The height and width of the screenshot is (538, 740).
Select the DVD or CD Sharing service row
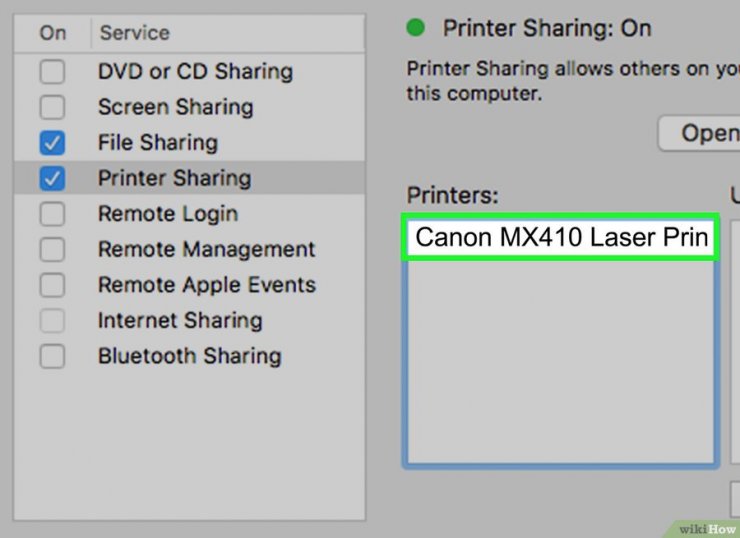coord(195,72)
